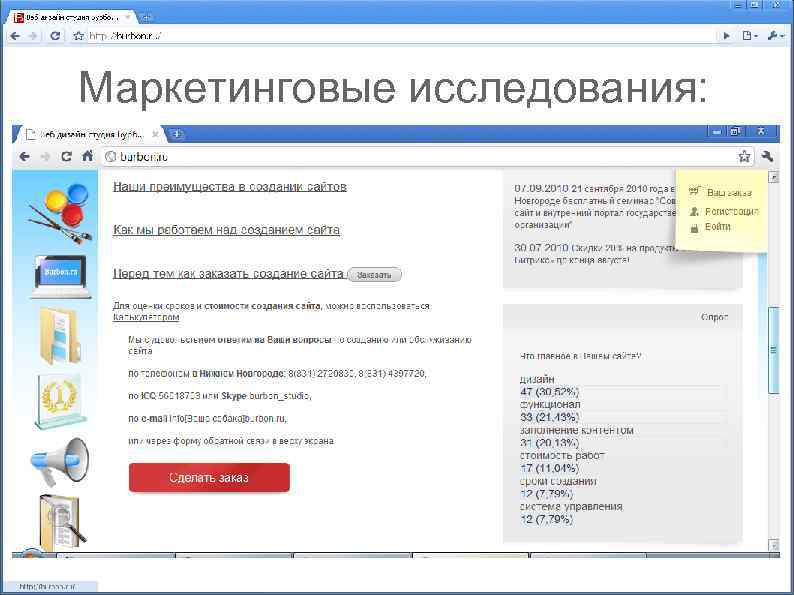Click the outer browser go arrow icon
The image size is (794, 595).
coord(727,36)
